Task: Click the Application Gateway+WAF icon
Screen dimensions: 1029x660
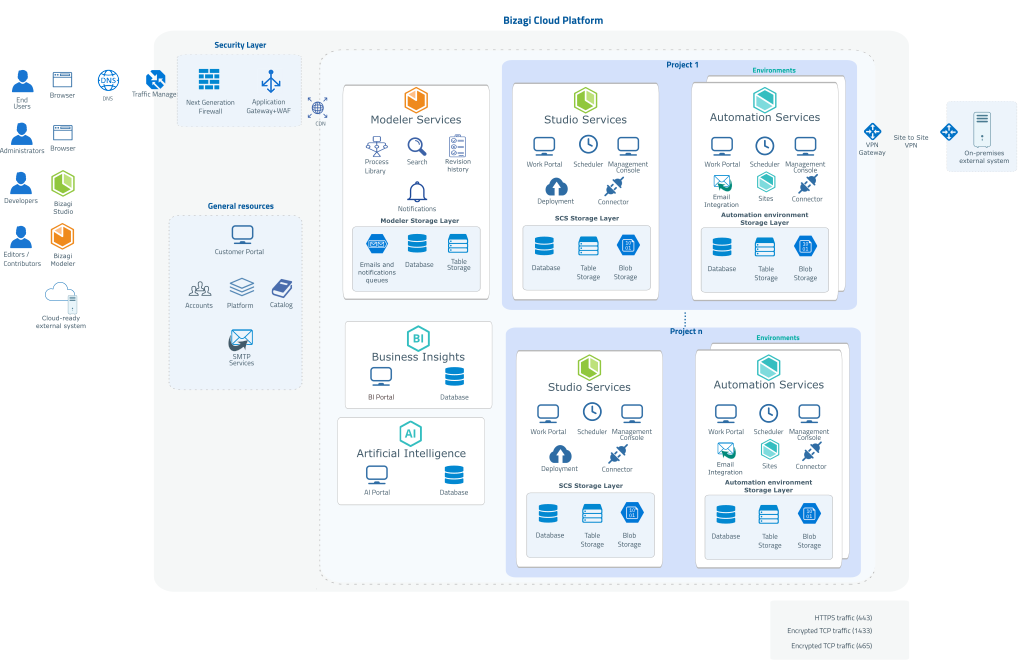Action: [x=270, y=81]
